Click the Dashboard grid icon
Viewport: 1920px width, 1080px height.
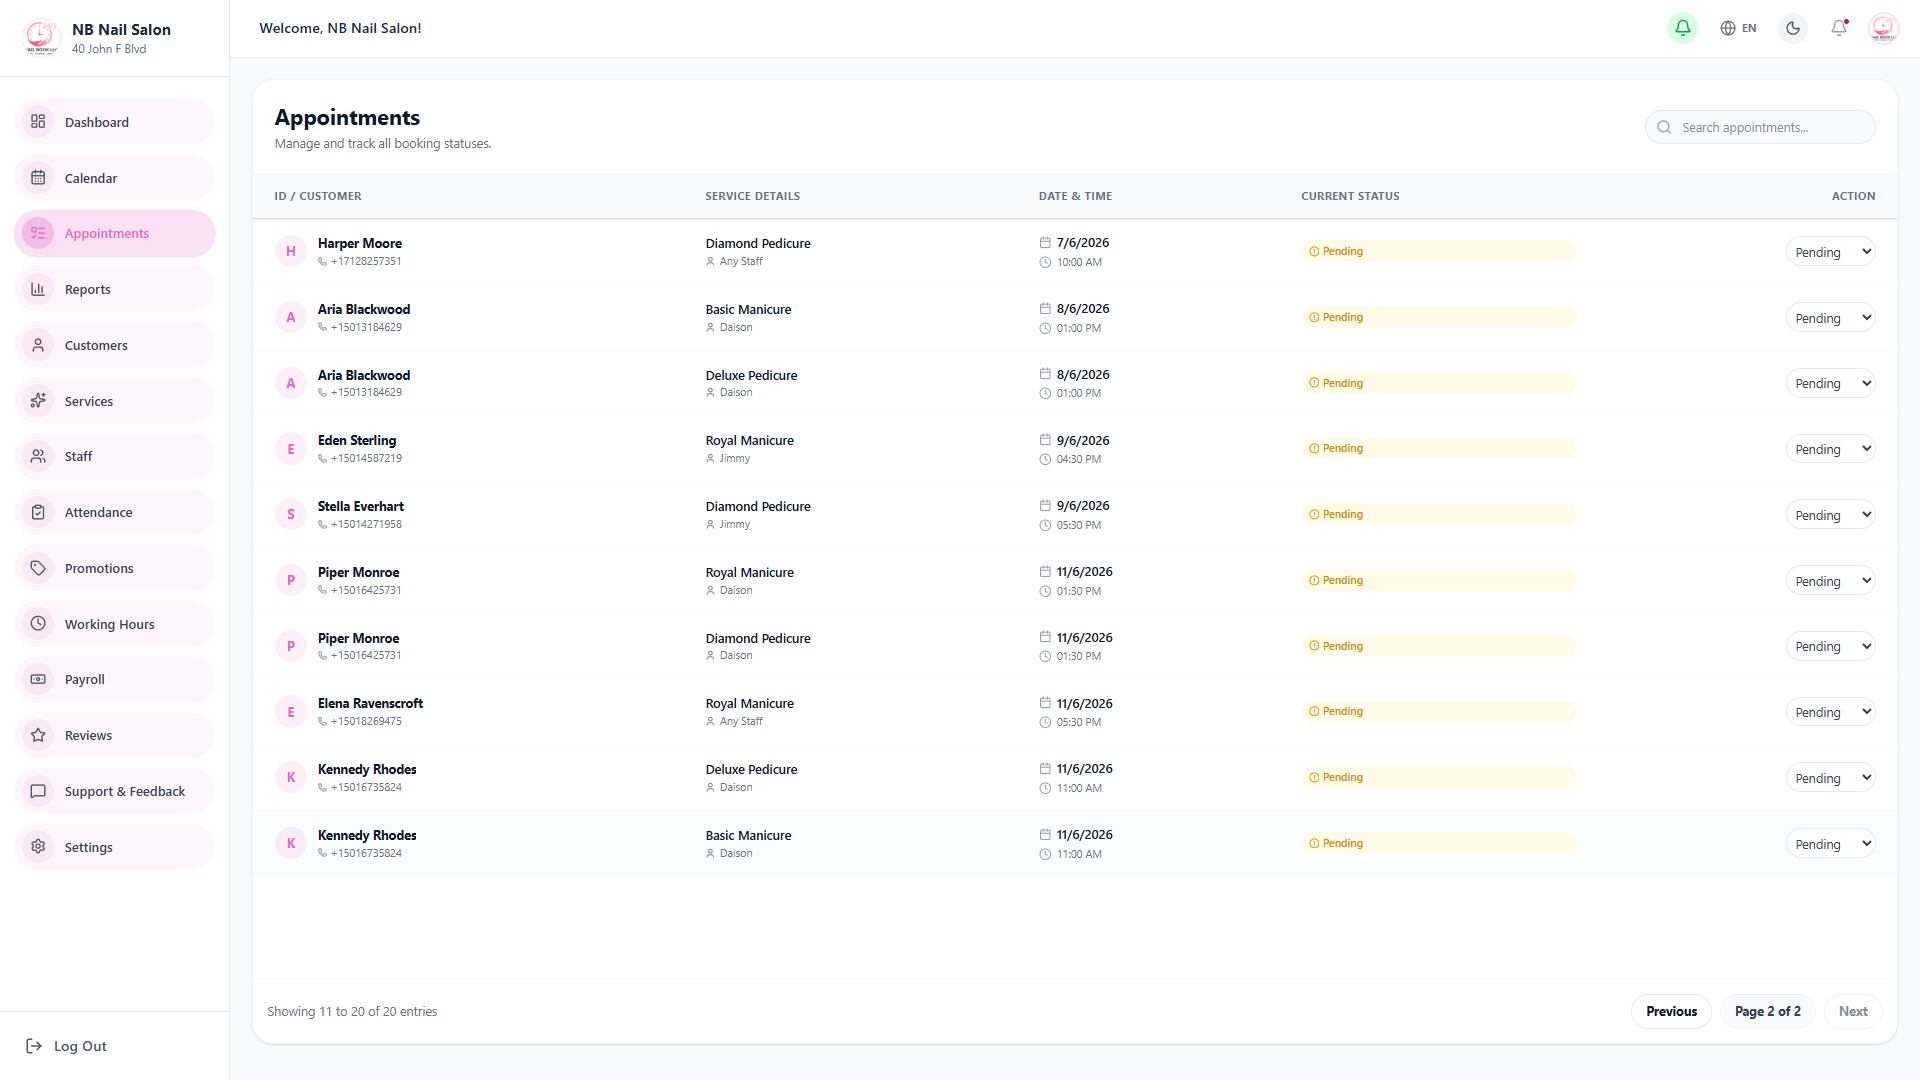38,122
